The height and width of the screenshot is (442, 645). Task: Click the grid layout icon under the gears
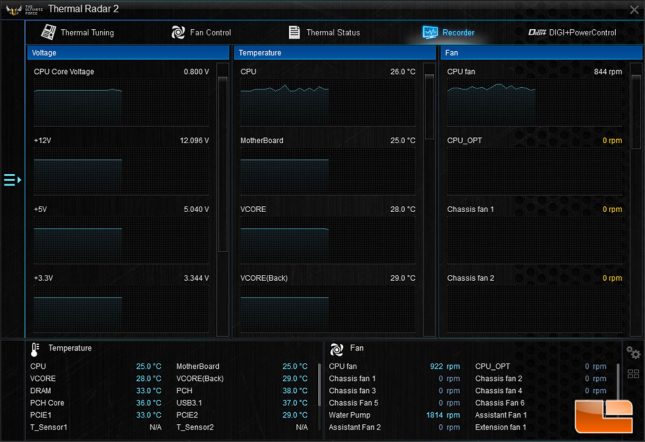pos(633,374)
